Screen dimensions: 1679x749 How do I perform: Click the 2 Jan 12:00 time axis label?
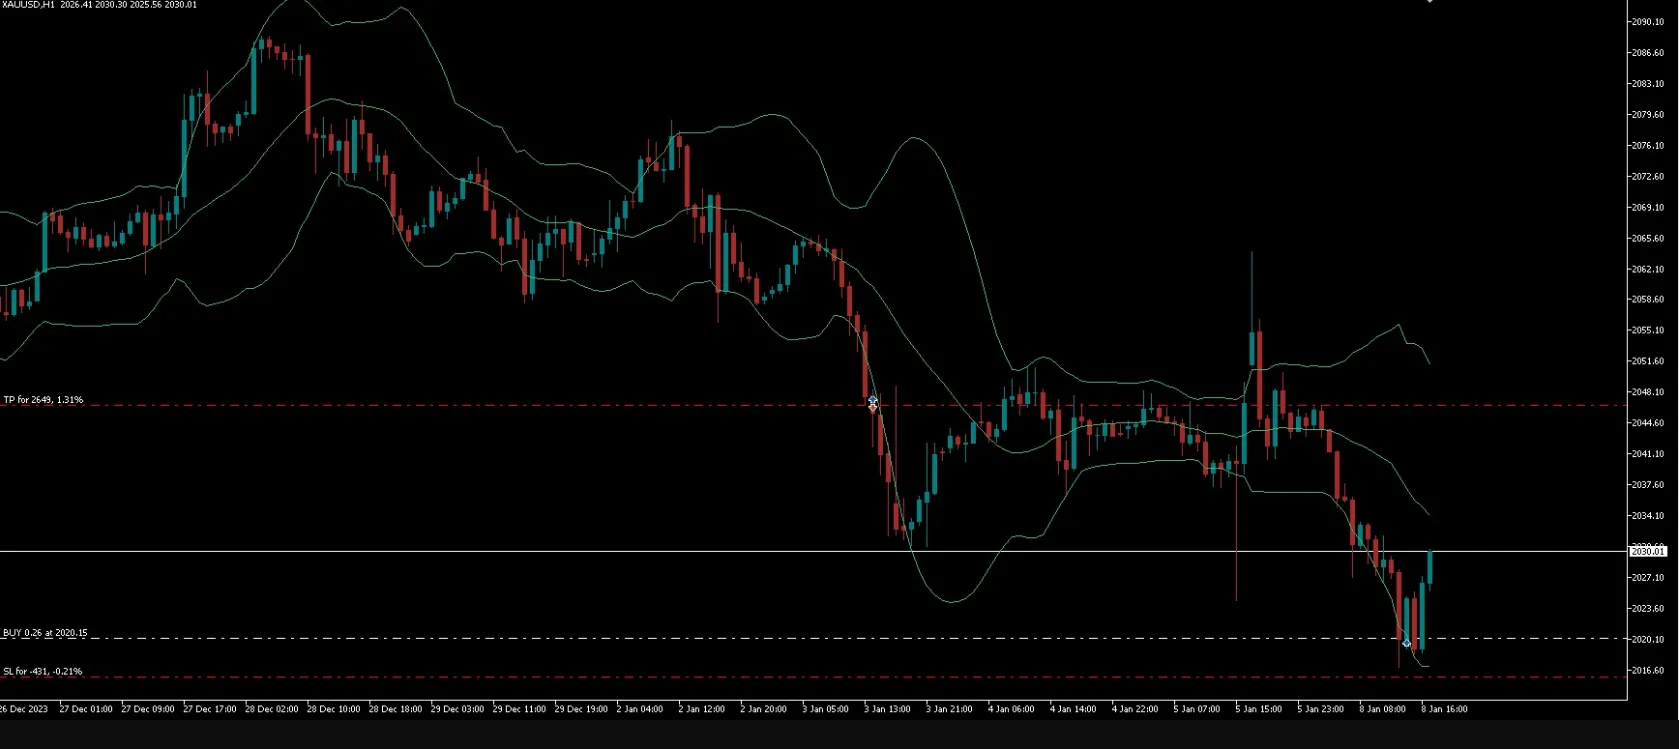point(701,709)
